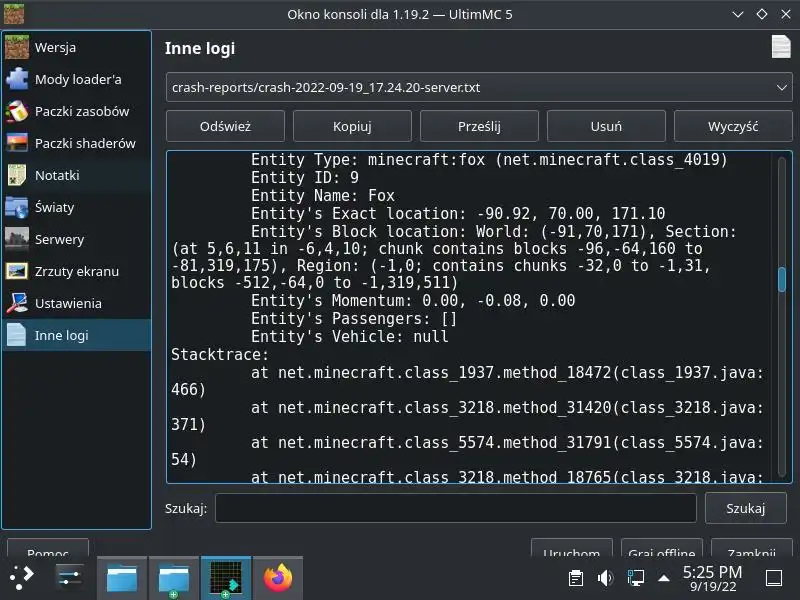Click the Ustawienia tools icon
This screenshot has height=600, width=800.
[17, 303]
